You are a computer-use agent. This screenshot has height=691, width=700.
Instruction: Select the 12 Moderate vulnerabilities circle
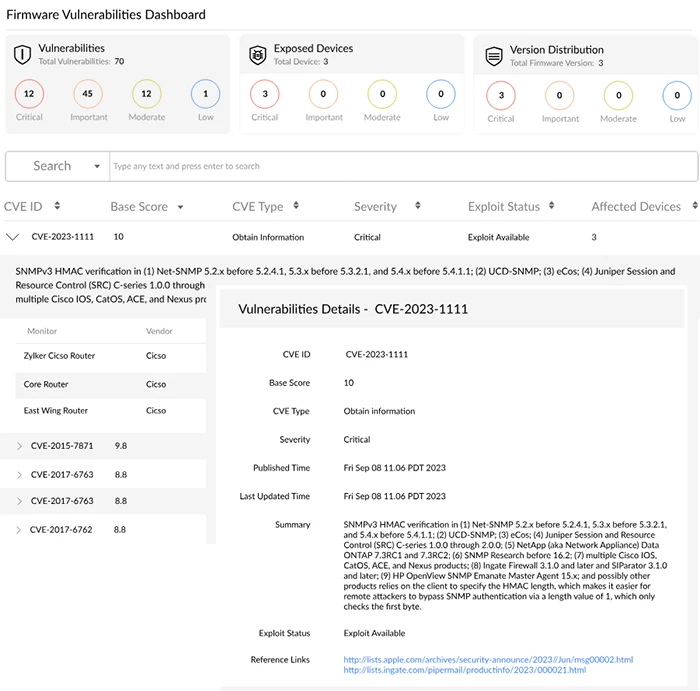pyautogui.click(x=146, y=94)
